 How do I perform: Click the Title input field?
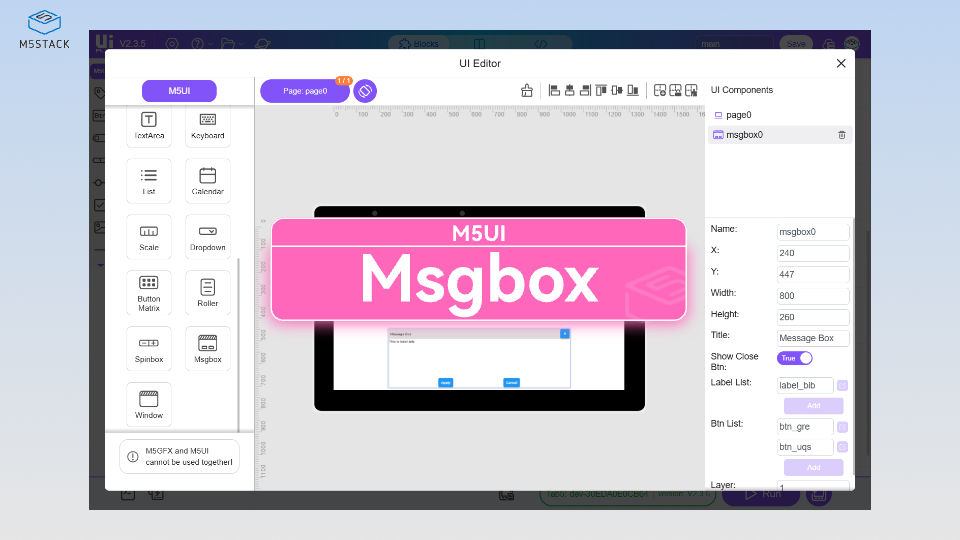click(813, 338)
